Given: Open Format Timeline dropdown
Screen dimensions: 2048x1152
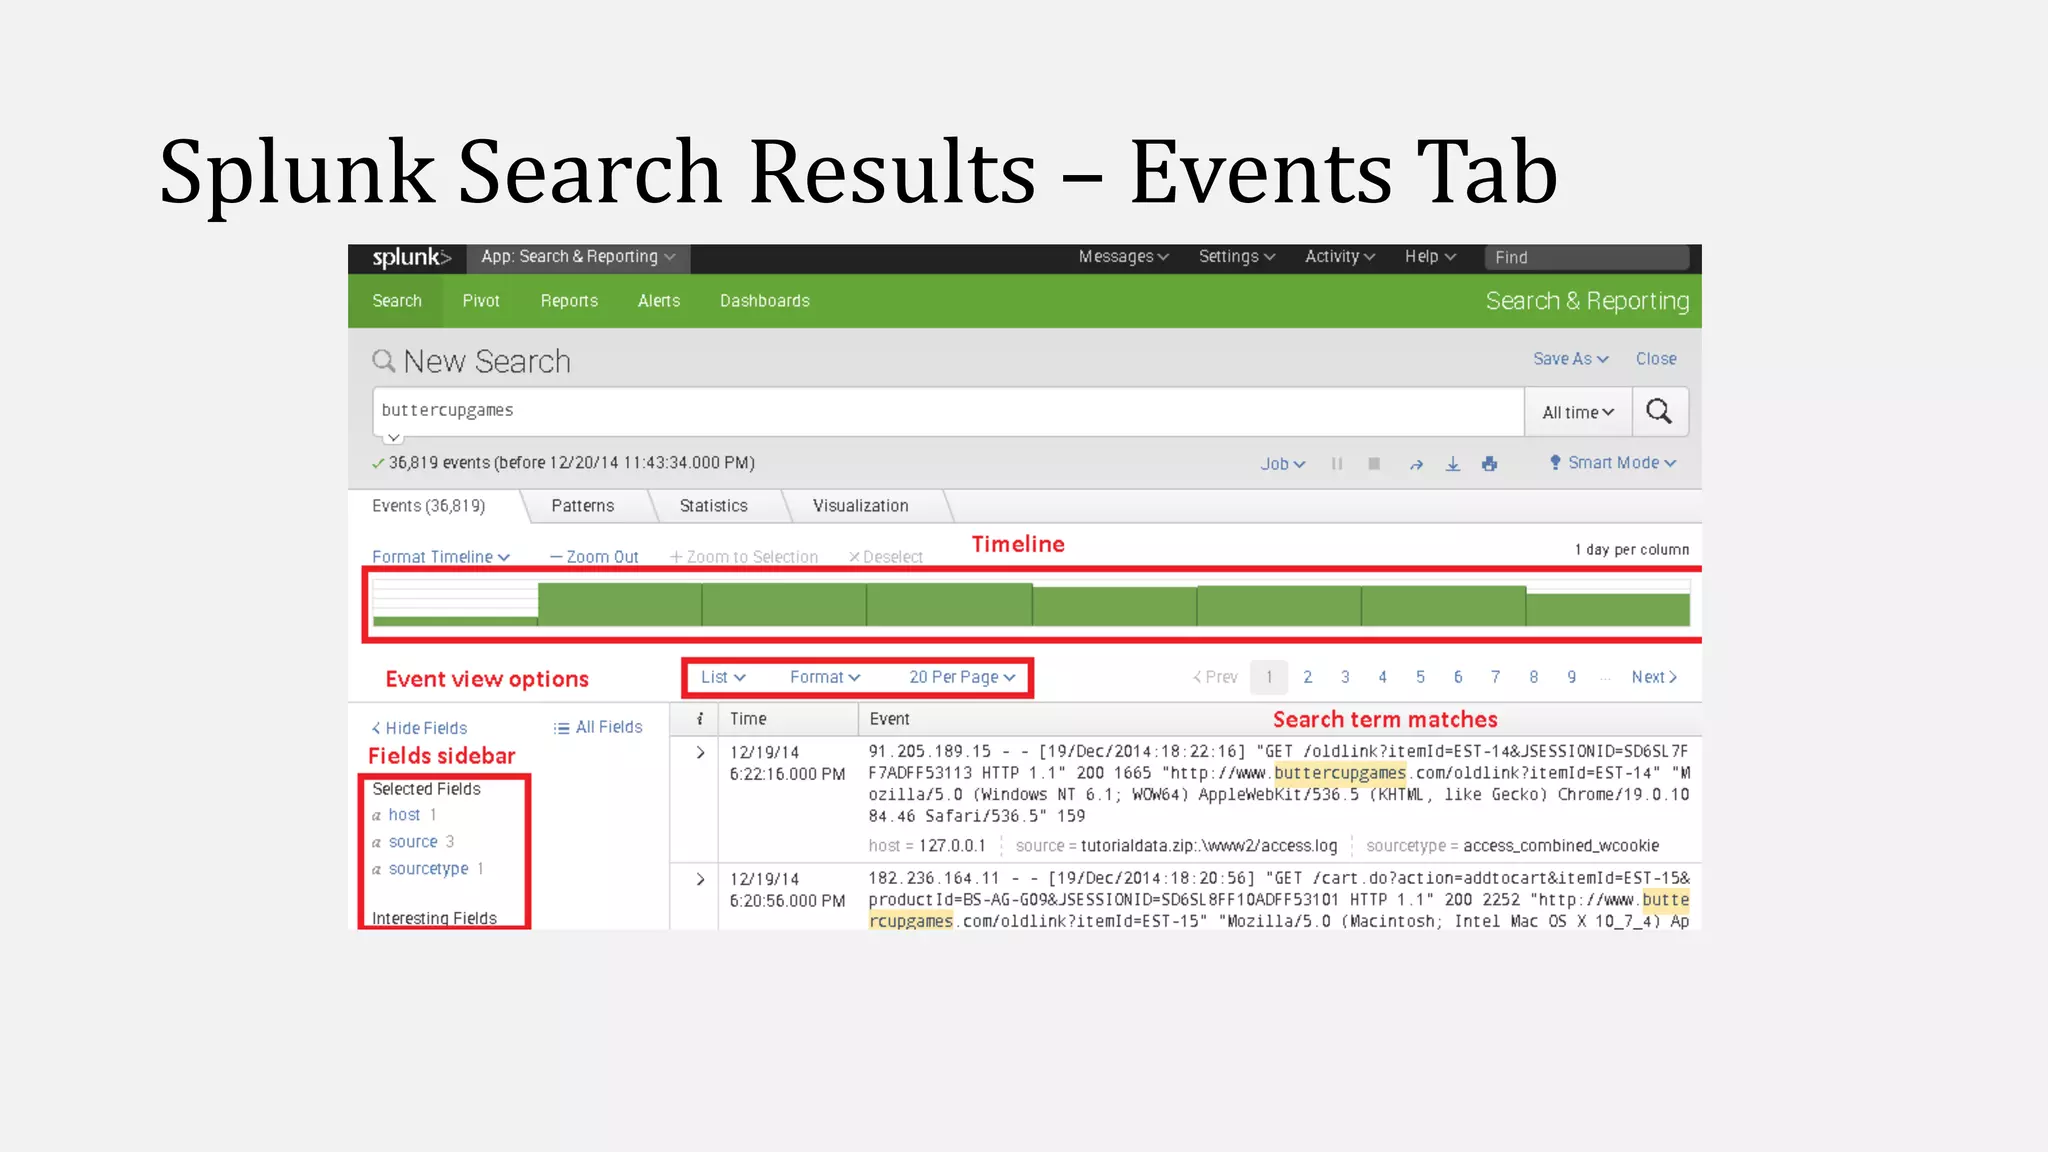Looking at the screenshot, I should pyautogui.click(x=441, y=557).
